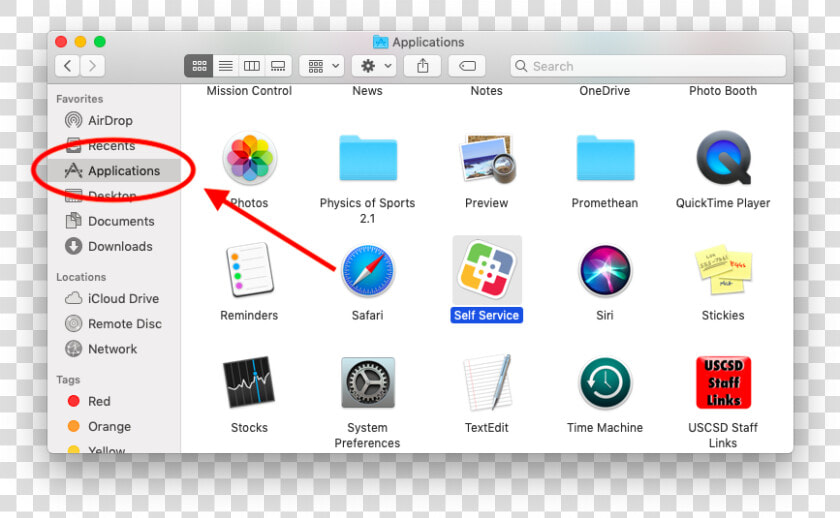This screenshot has width=840, height=518.
Task: Launch the Time Machine icon
Action: pos(605,383)
